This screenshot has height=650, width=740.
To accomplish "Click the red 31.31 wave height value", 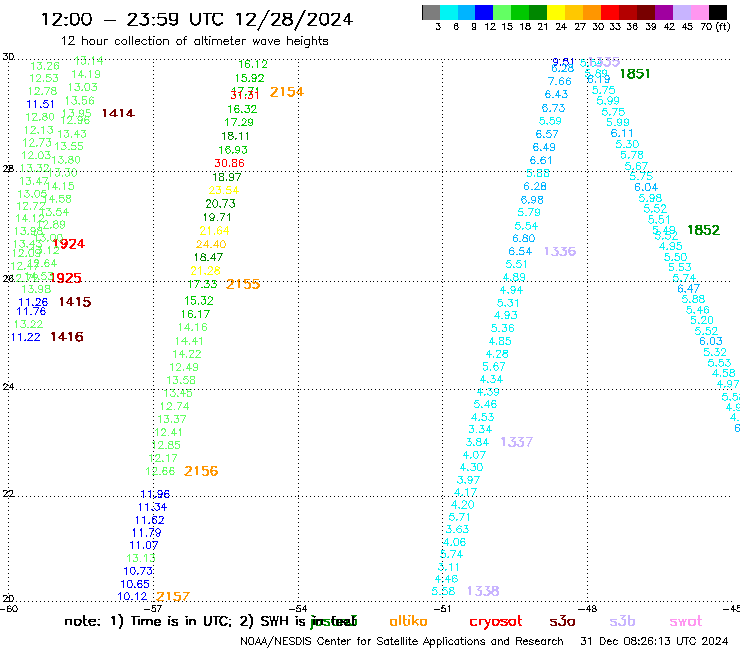I will tap(245, 95).
